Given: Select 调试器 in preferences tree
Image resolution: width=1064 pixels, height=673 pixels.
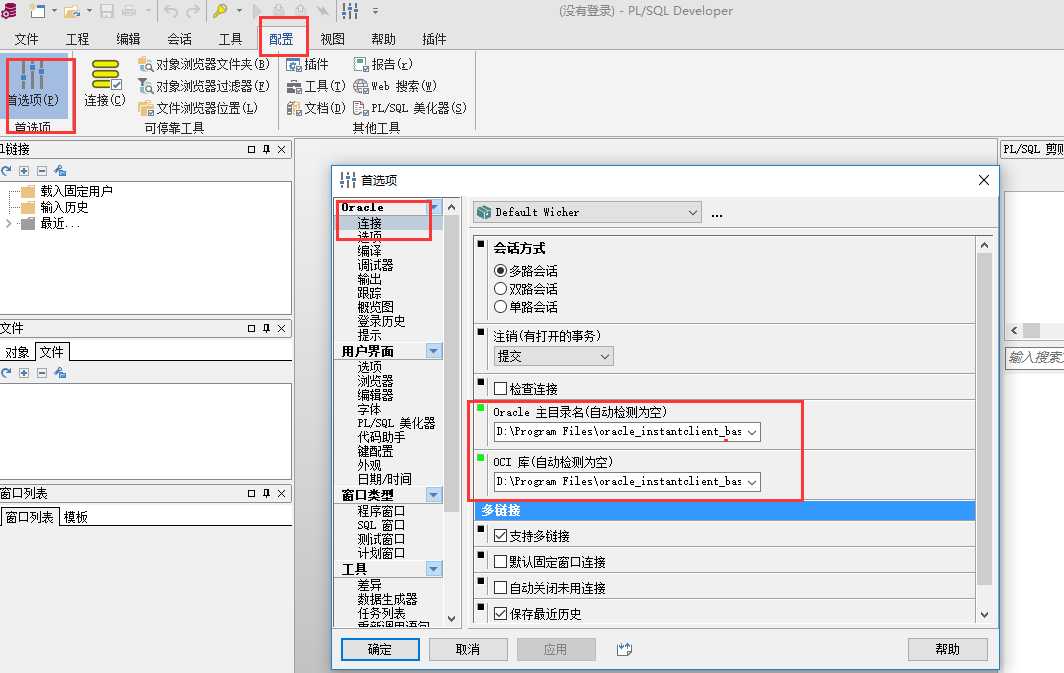Looking at the screenshot, I should point(375,265).
